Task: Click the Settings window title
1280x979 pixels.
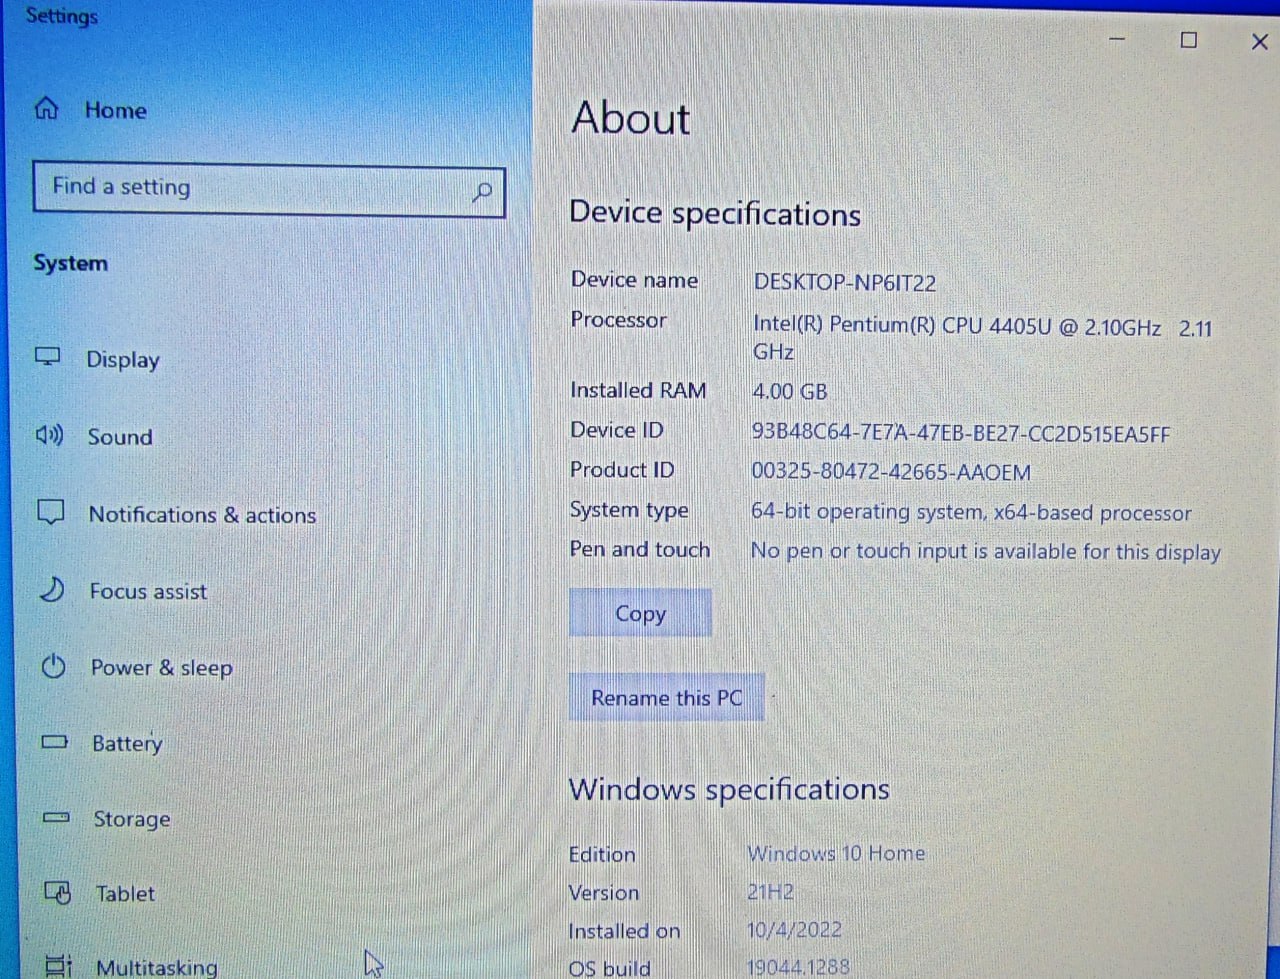Action: pos(62,16)
